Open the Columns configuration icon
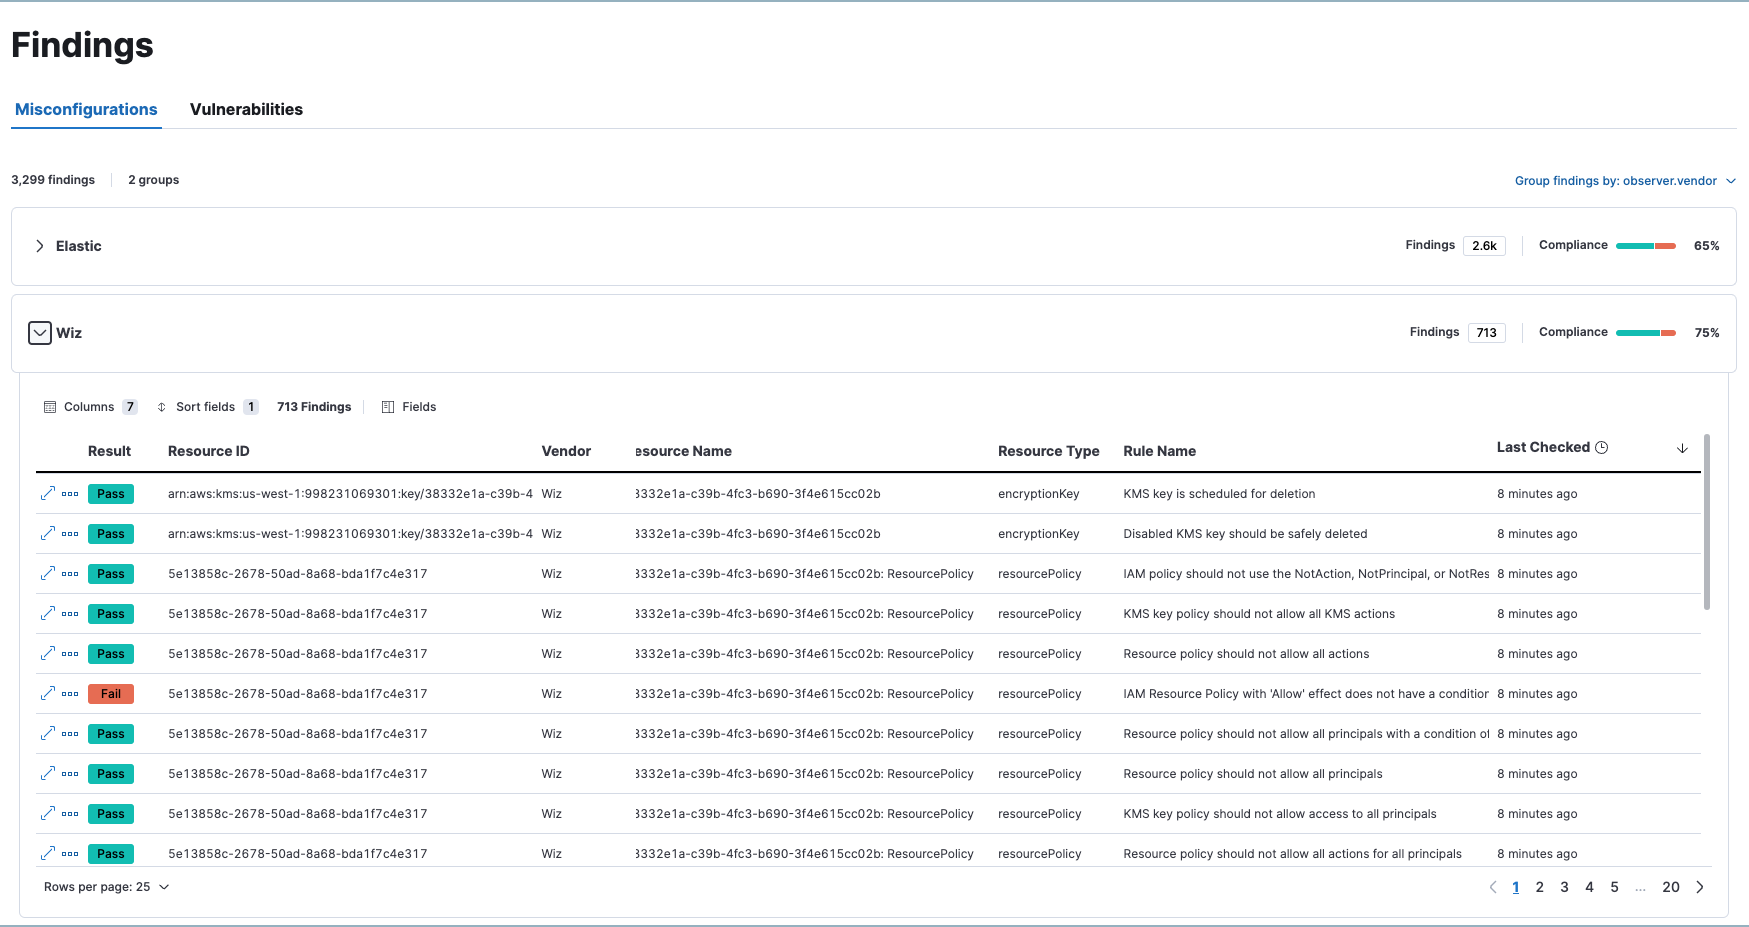Viewport: 1749px width, 927px height. [50, 406]
